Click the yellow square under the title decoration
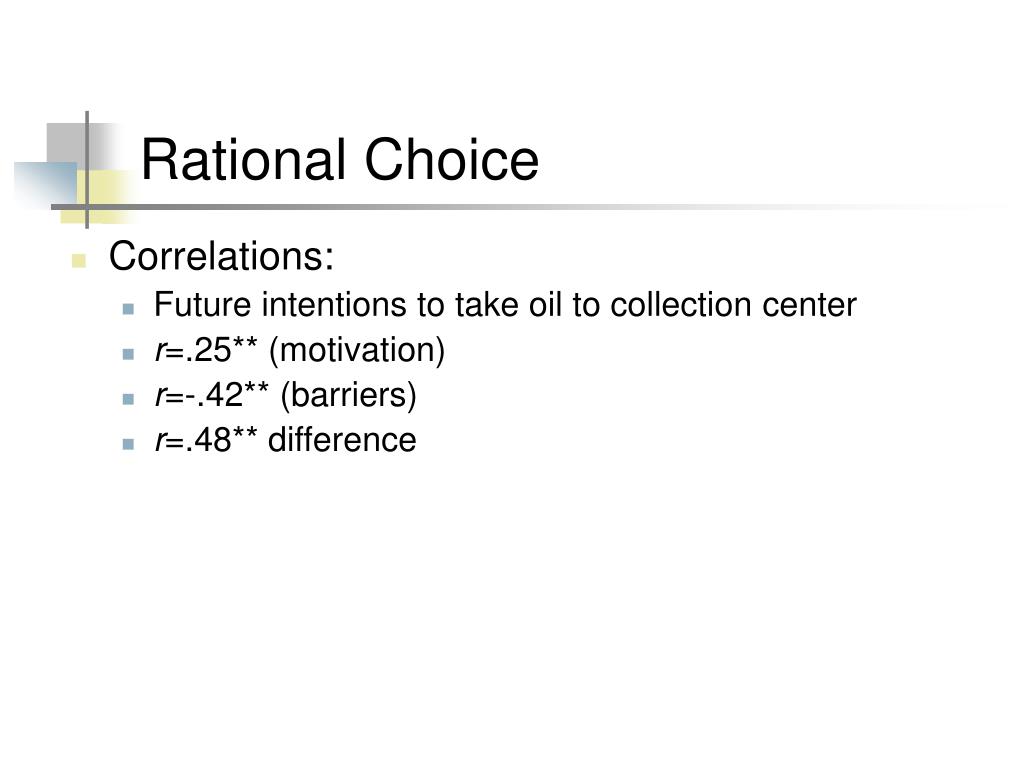Viewport: 1024px width, 768px height. [103, 196]
